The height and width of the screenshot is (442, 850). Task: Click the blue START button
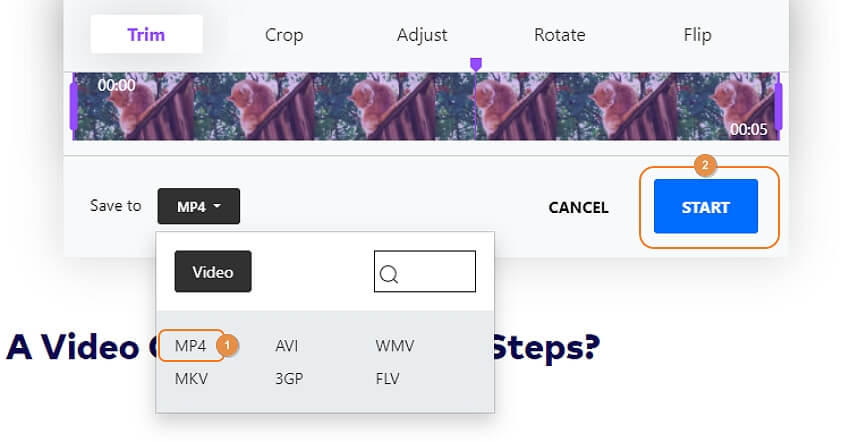pyautogui.click(x=706, y=206)
